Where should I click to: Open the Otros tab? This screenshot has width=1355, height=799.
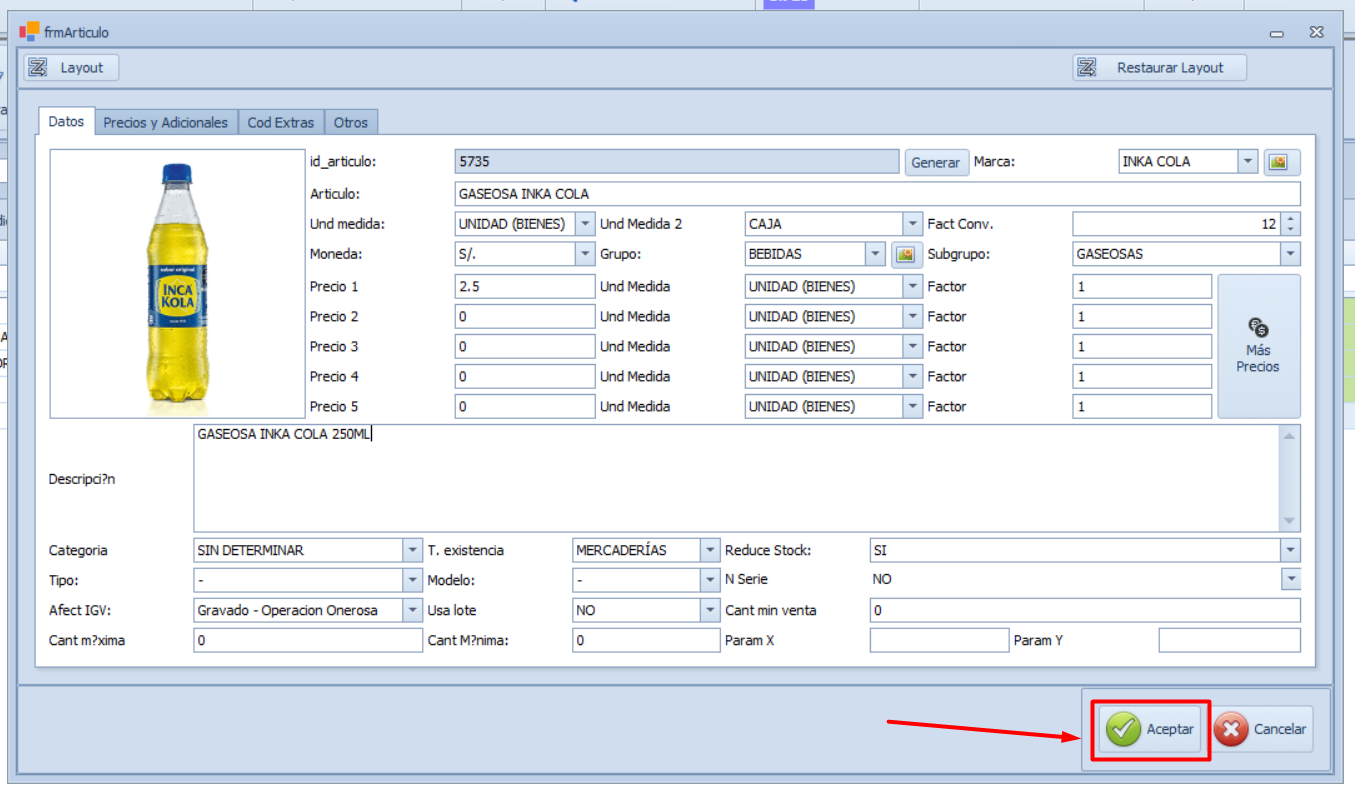(351, 122)
